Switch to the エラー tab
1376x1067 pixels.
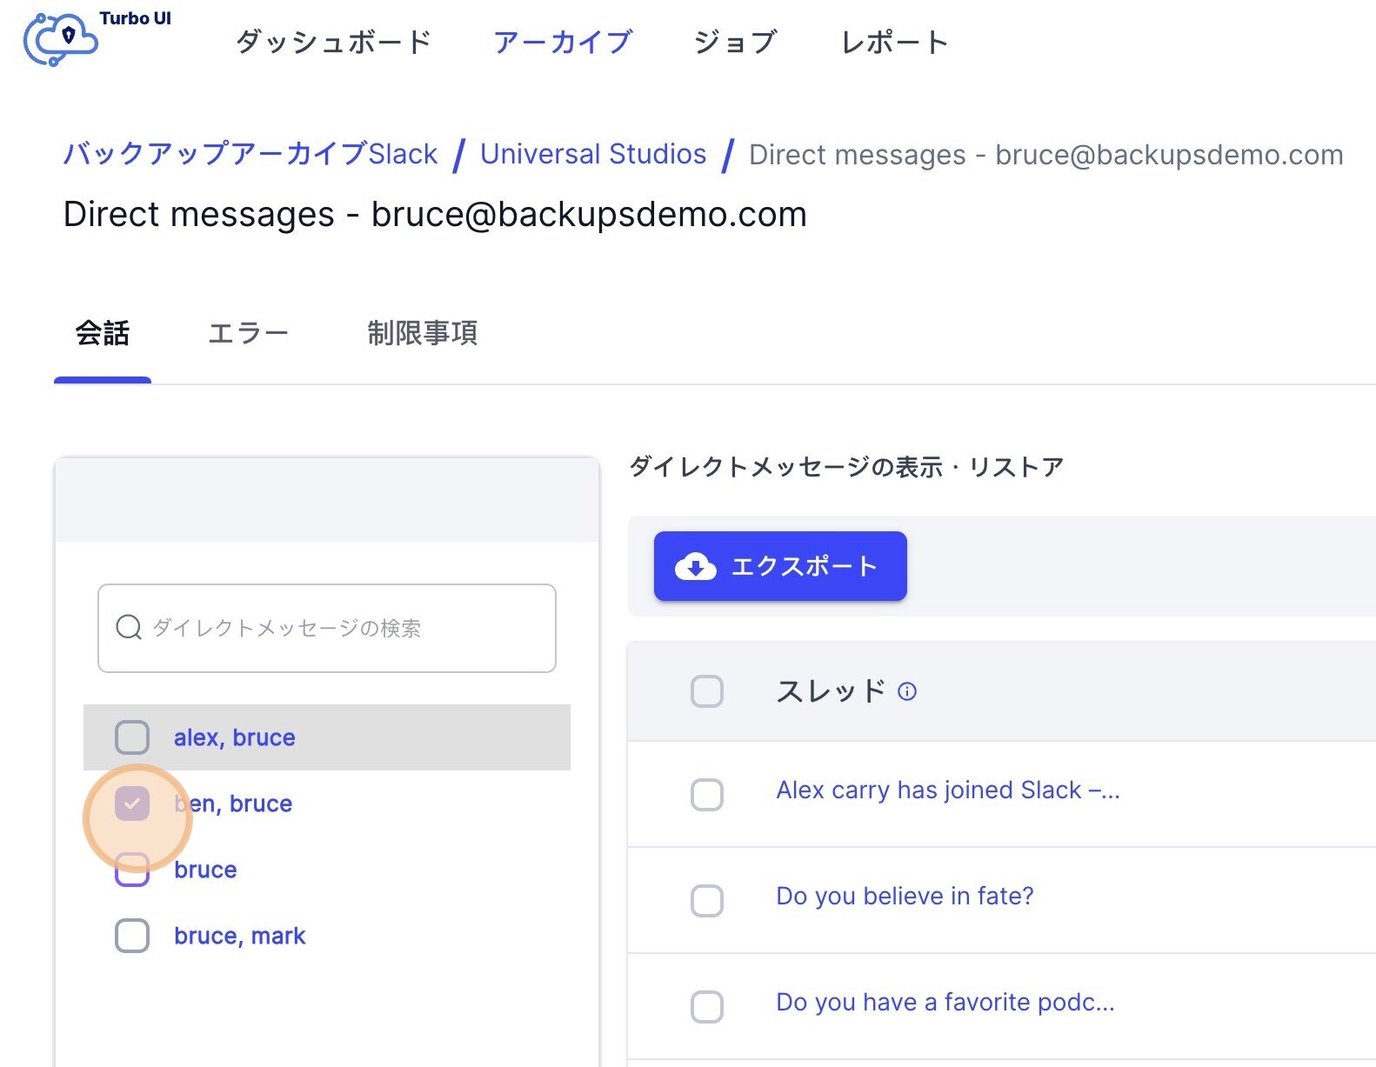point(247,333)
